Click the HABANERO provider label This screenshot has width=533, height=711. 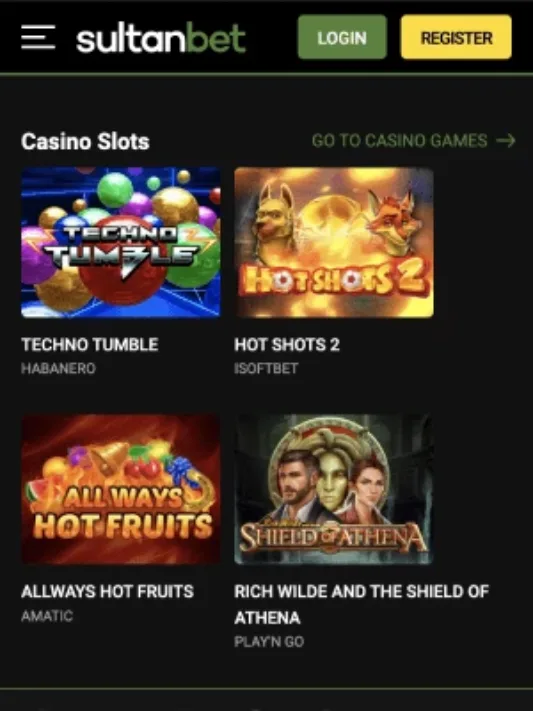pyautogui.click(x=59, y=368)
